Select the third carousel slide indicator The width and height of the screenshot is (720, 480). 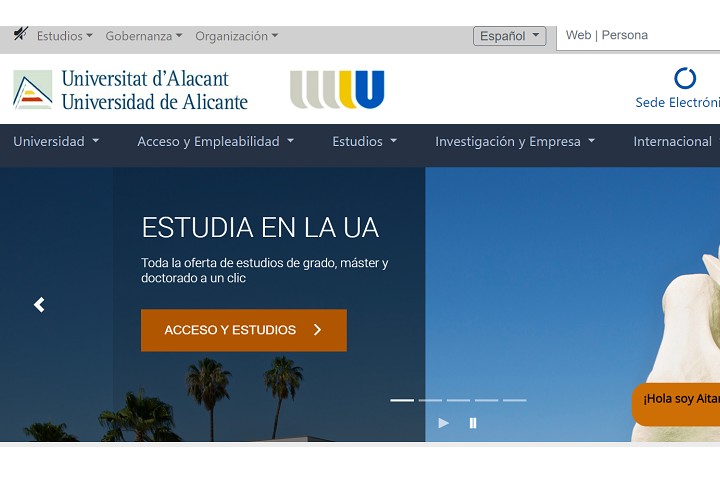coord(458,401)
